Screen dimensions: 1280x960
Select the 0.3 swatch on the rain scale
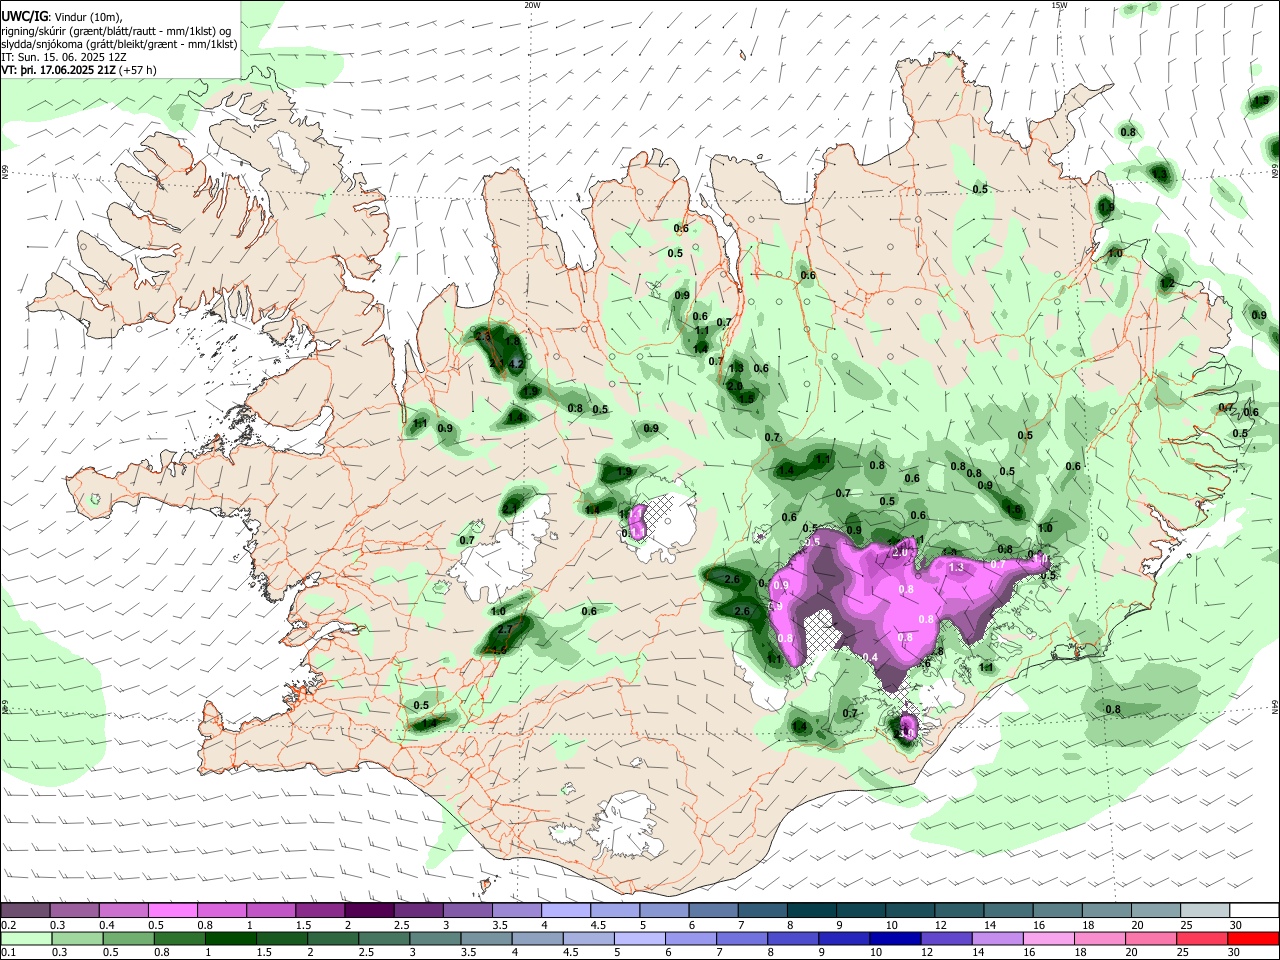click(x=78, y=938)
